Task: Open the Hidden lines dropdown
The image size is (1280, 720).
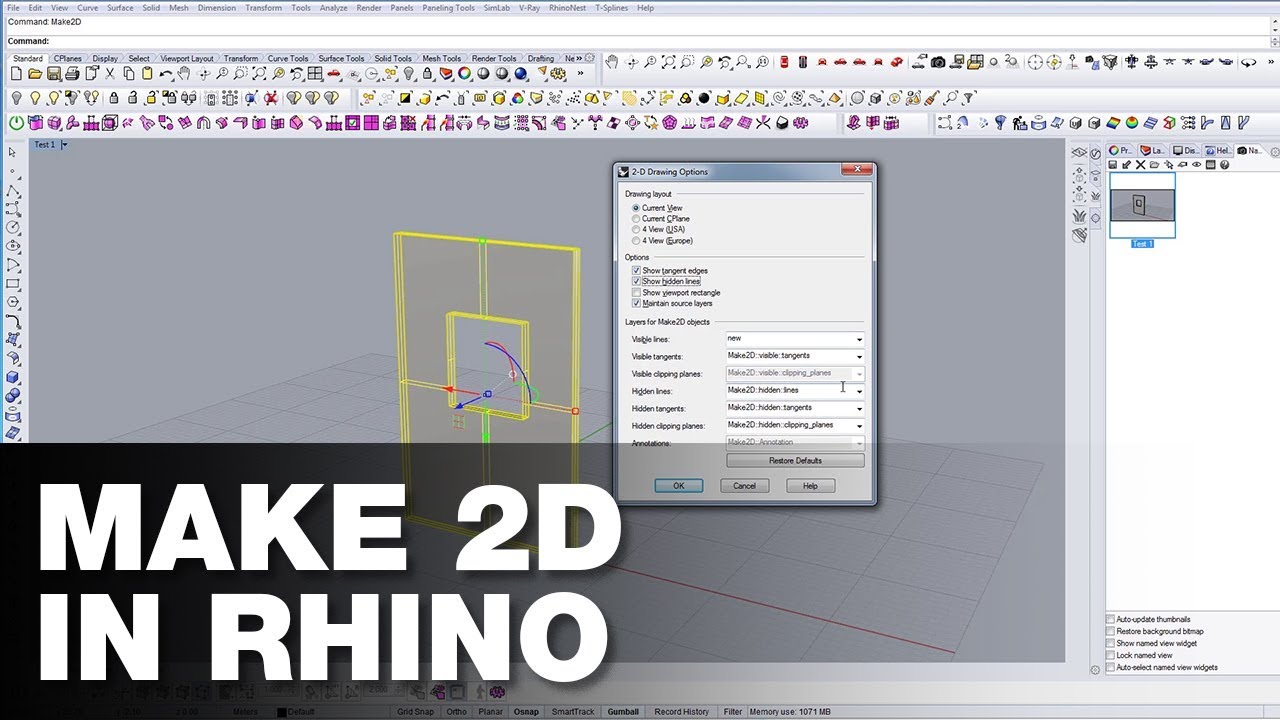Action: [858, 390]
